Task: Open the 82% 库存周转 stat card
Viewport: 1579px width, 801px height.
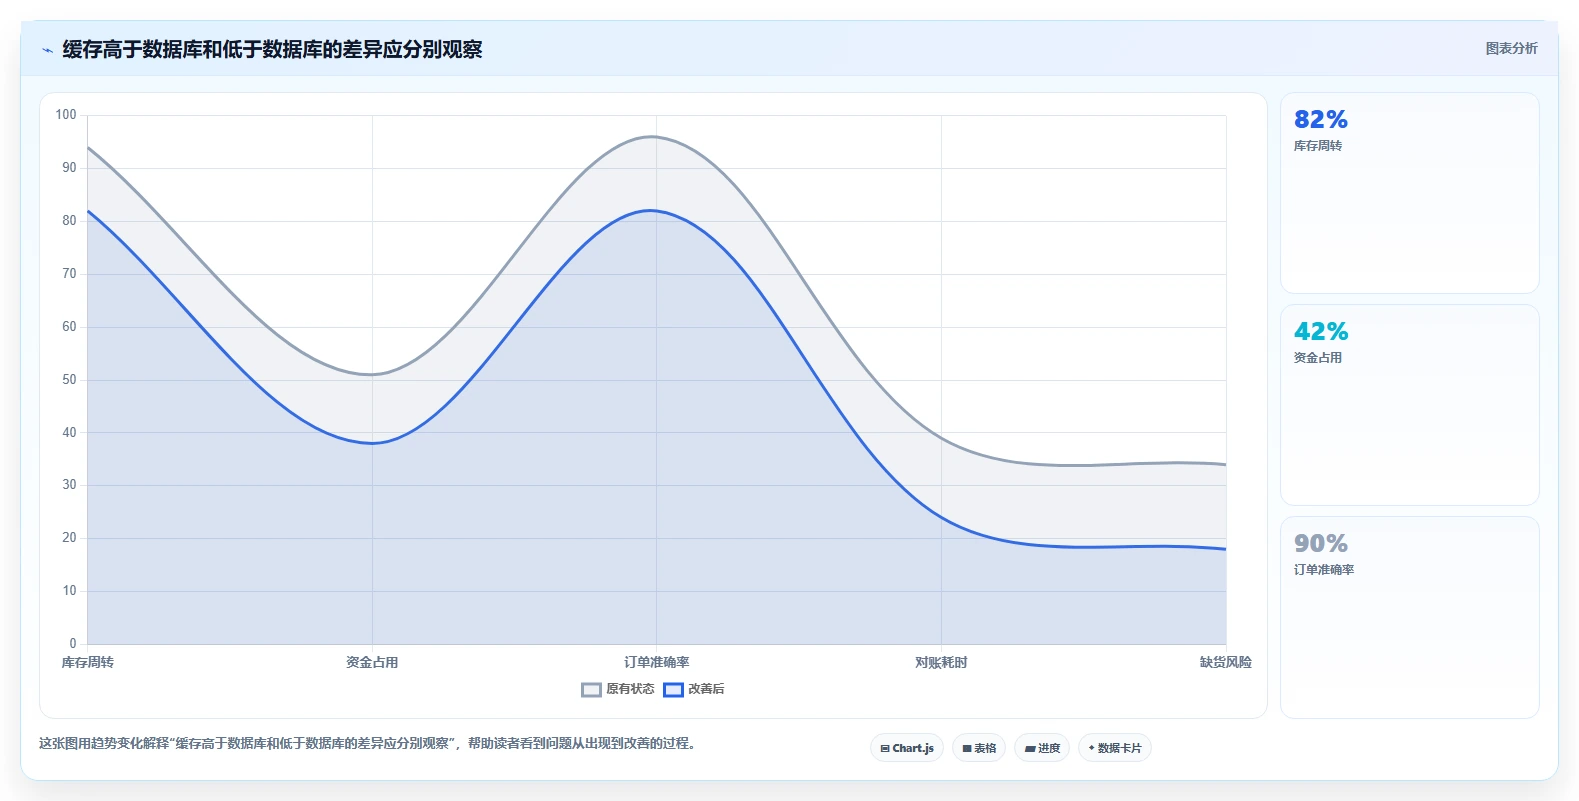Action: click(x=1409, y=193)
